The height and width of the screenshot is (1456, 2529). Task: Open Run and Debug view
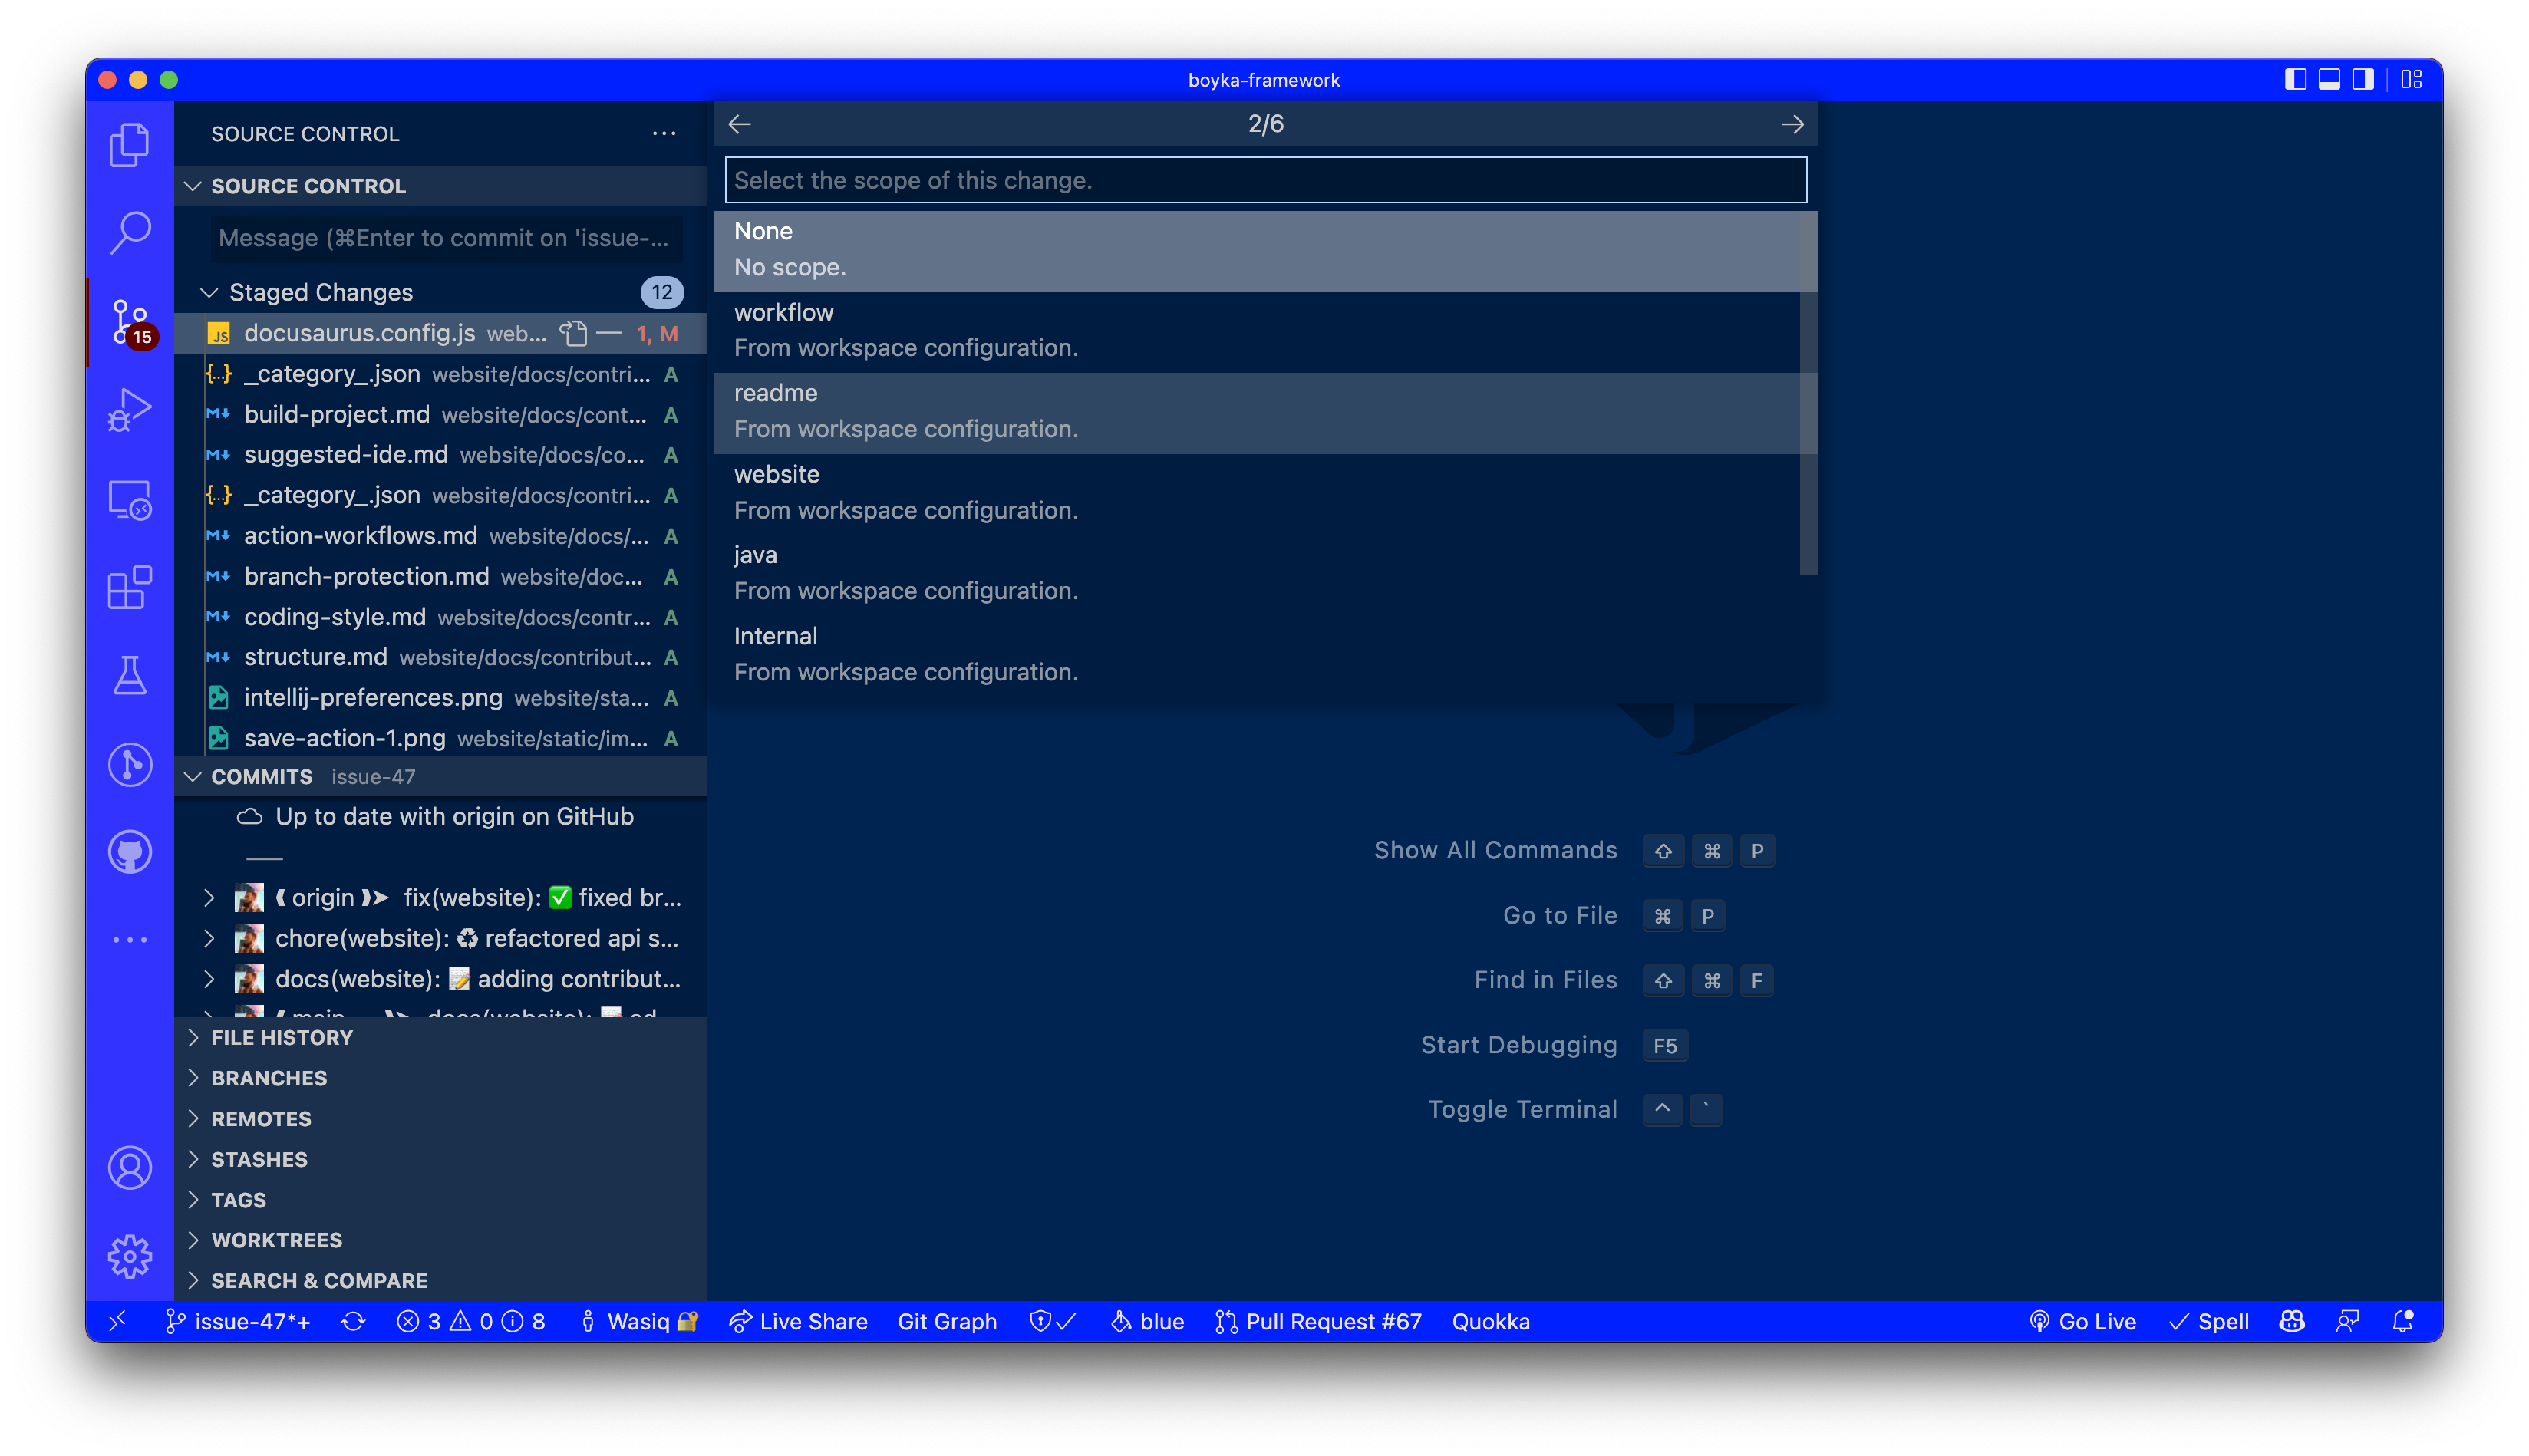click(129, 410)
